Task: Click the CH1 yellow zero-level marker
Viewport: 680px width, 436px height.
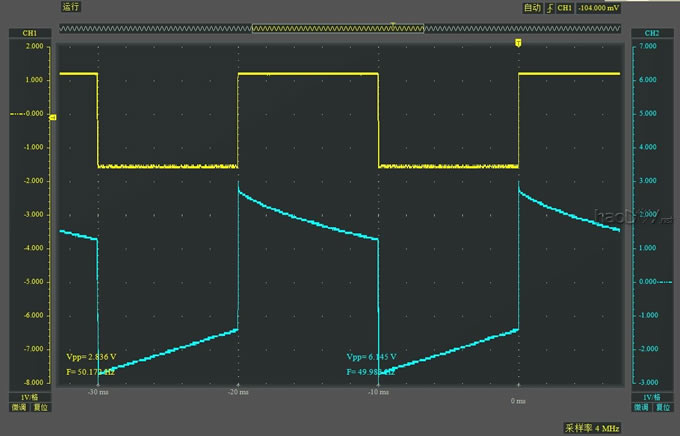Action: click(x=53, y=117)
